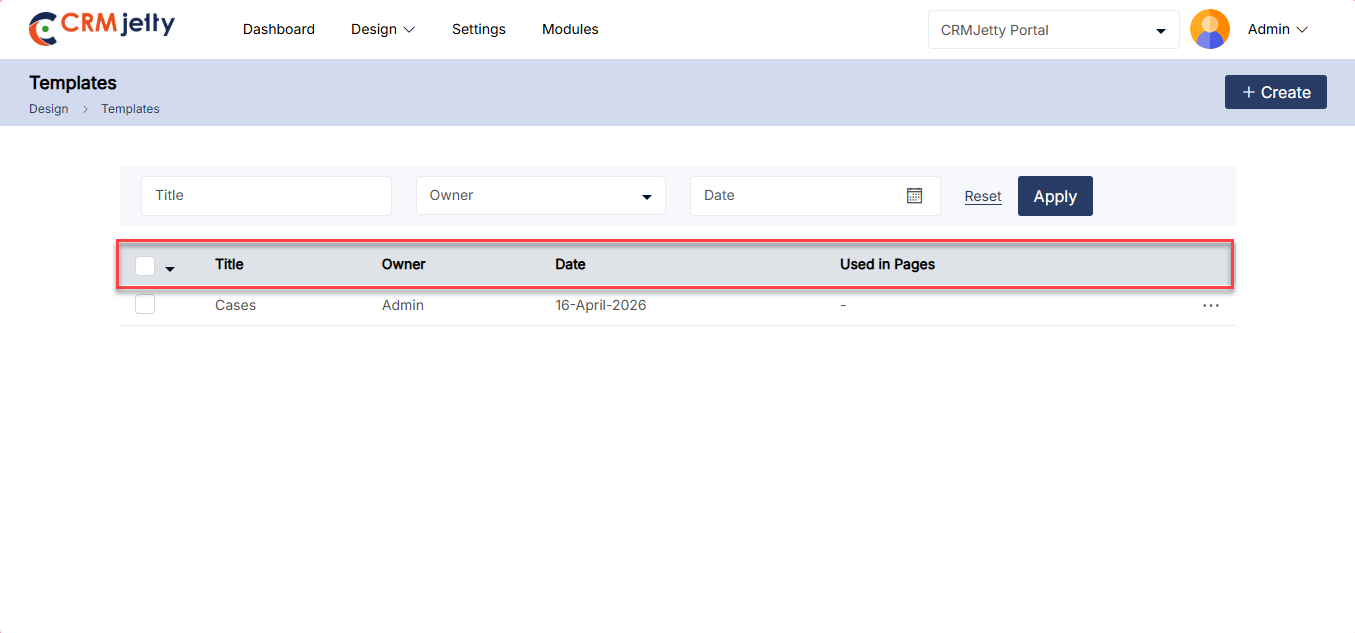Expand the bulk-select arrow beside header checkbox
The image size is (1355, 633).
click(170, 268)
